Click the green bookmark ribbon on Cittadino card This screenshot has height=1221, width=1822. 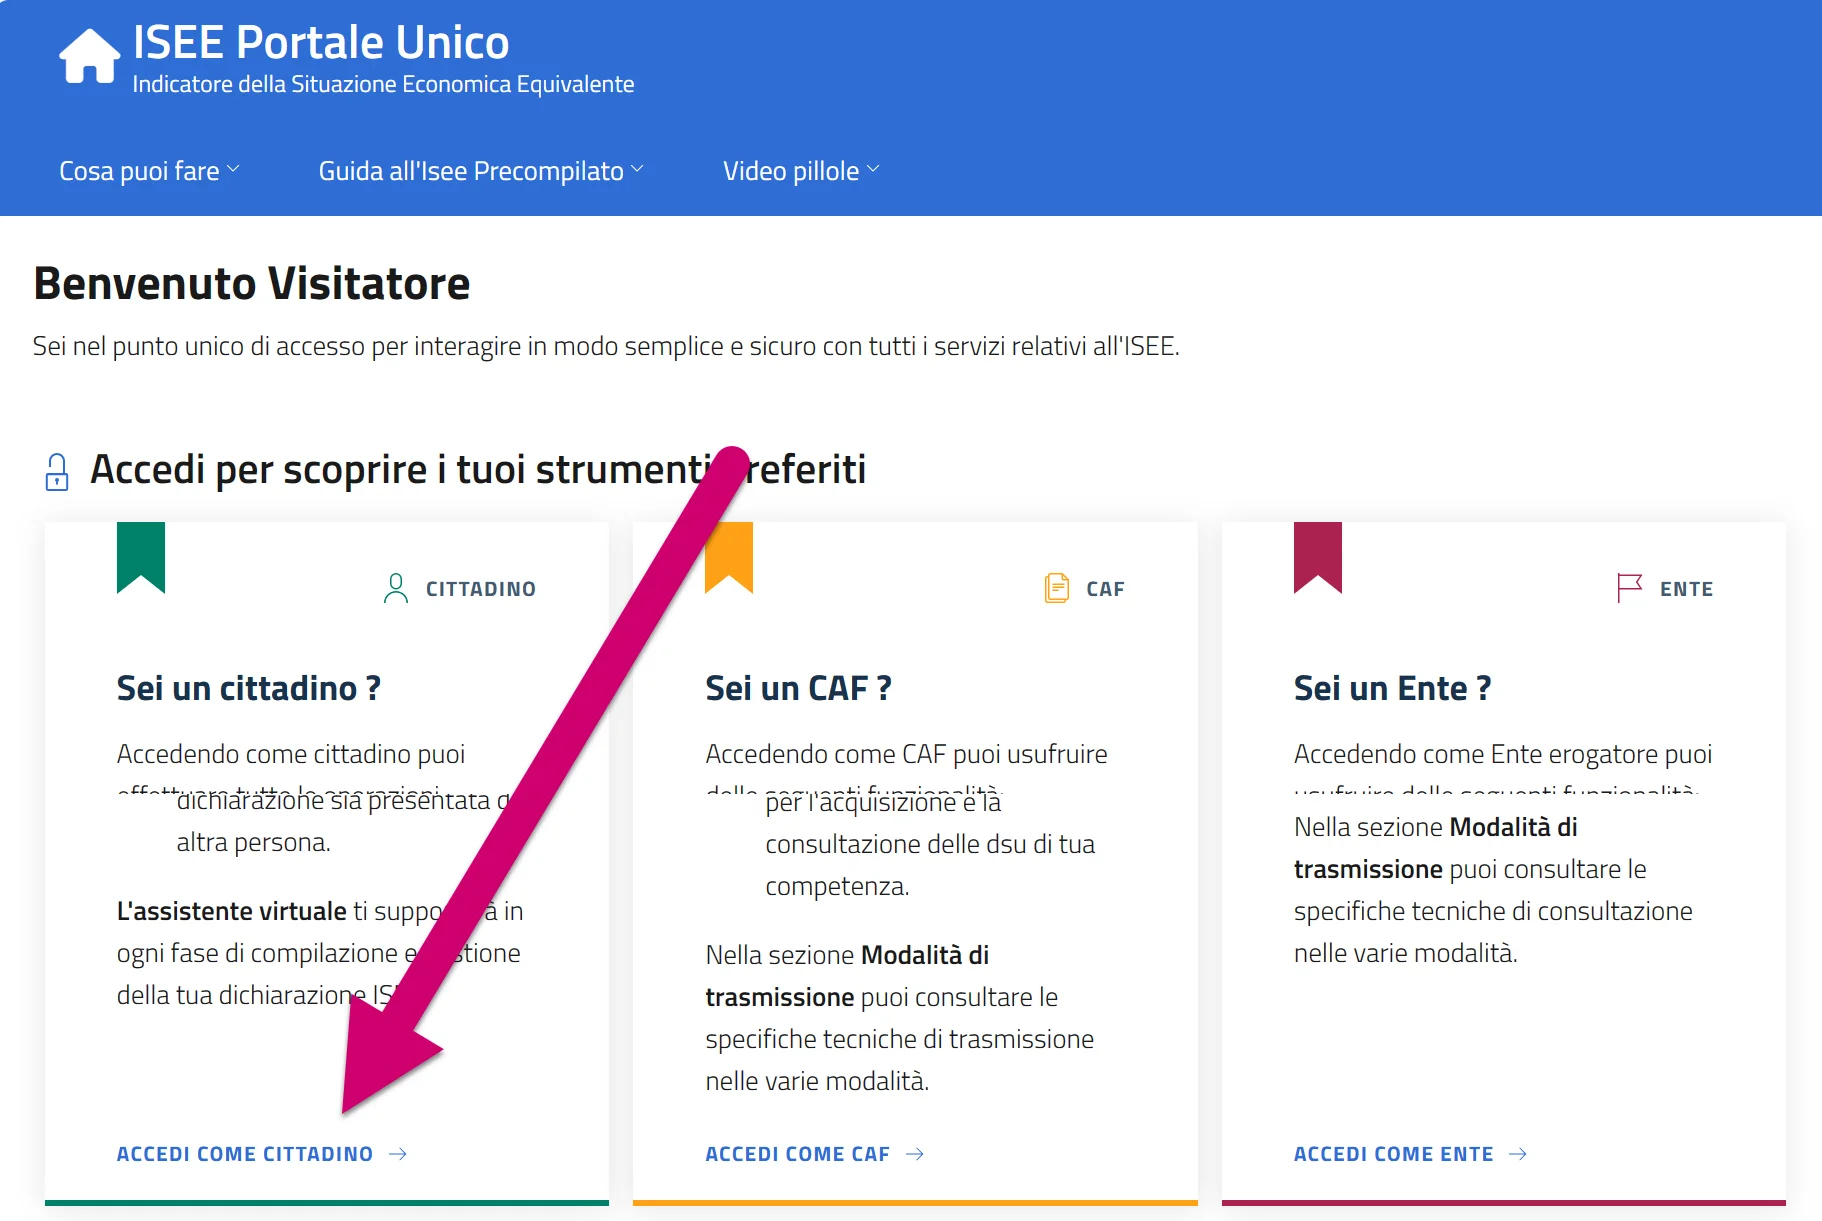tap(141, 556)
